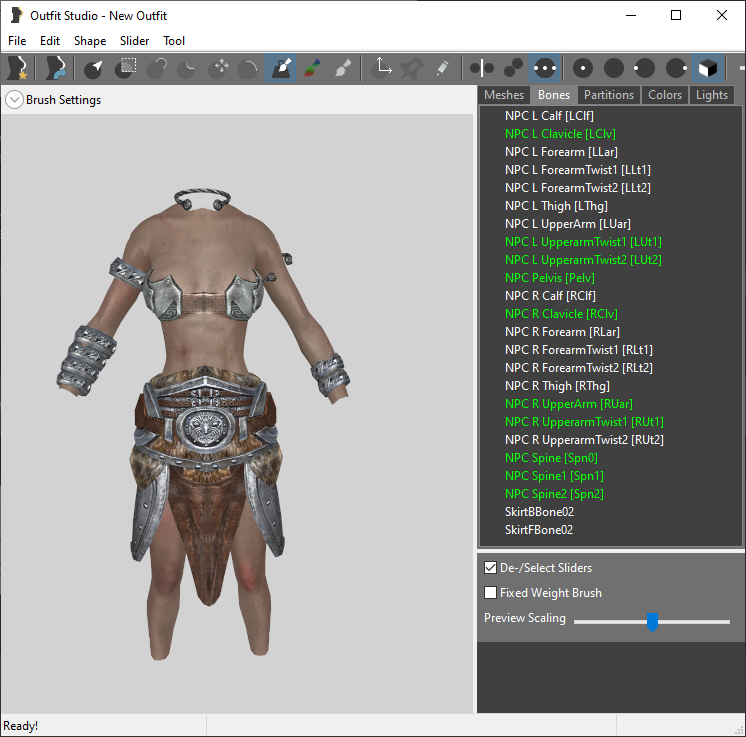Activate the Mask brush tool
This screenshot has width=746, height=737.
pos(126,68)
